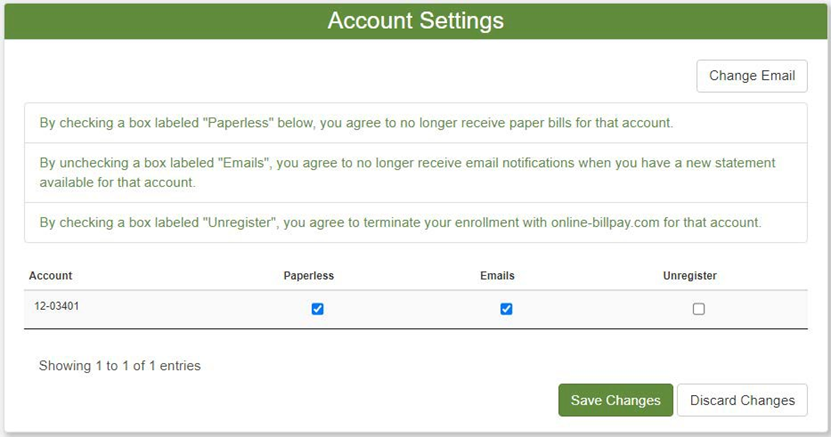
Task: Click the "Showing 1 to 1 of 1 entries" text
Action: 120,366
